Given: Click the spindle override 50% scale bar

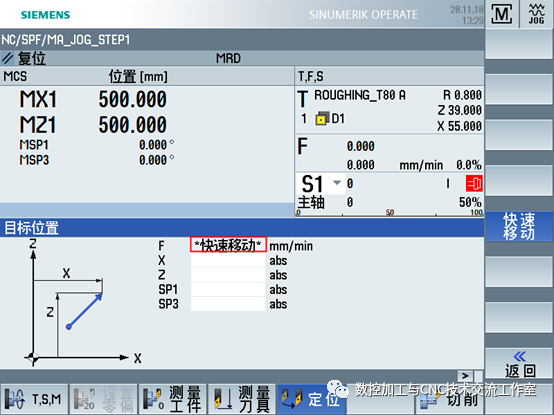Looking at the screenshot, I should (390, 213).
